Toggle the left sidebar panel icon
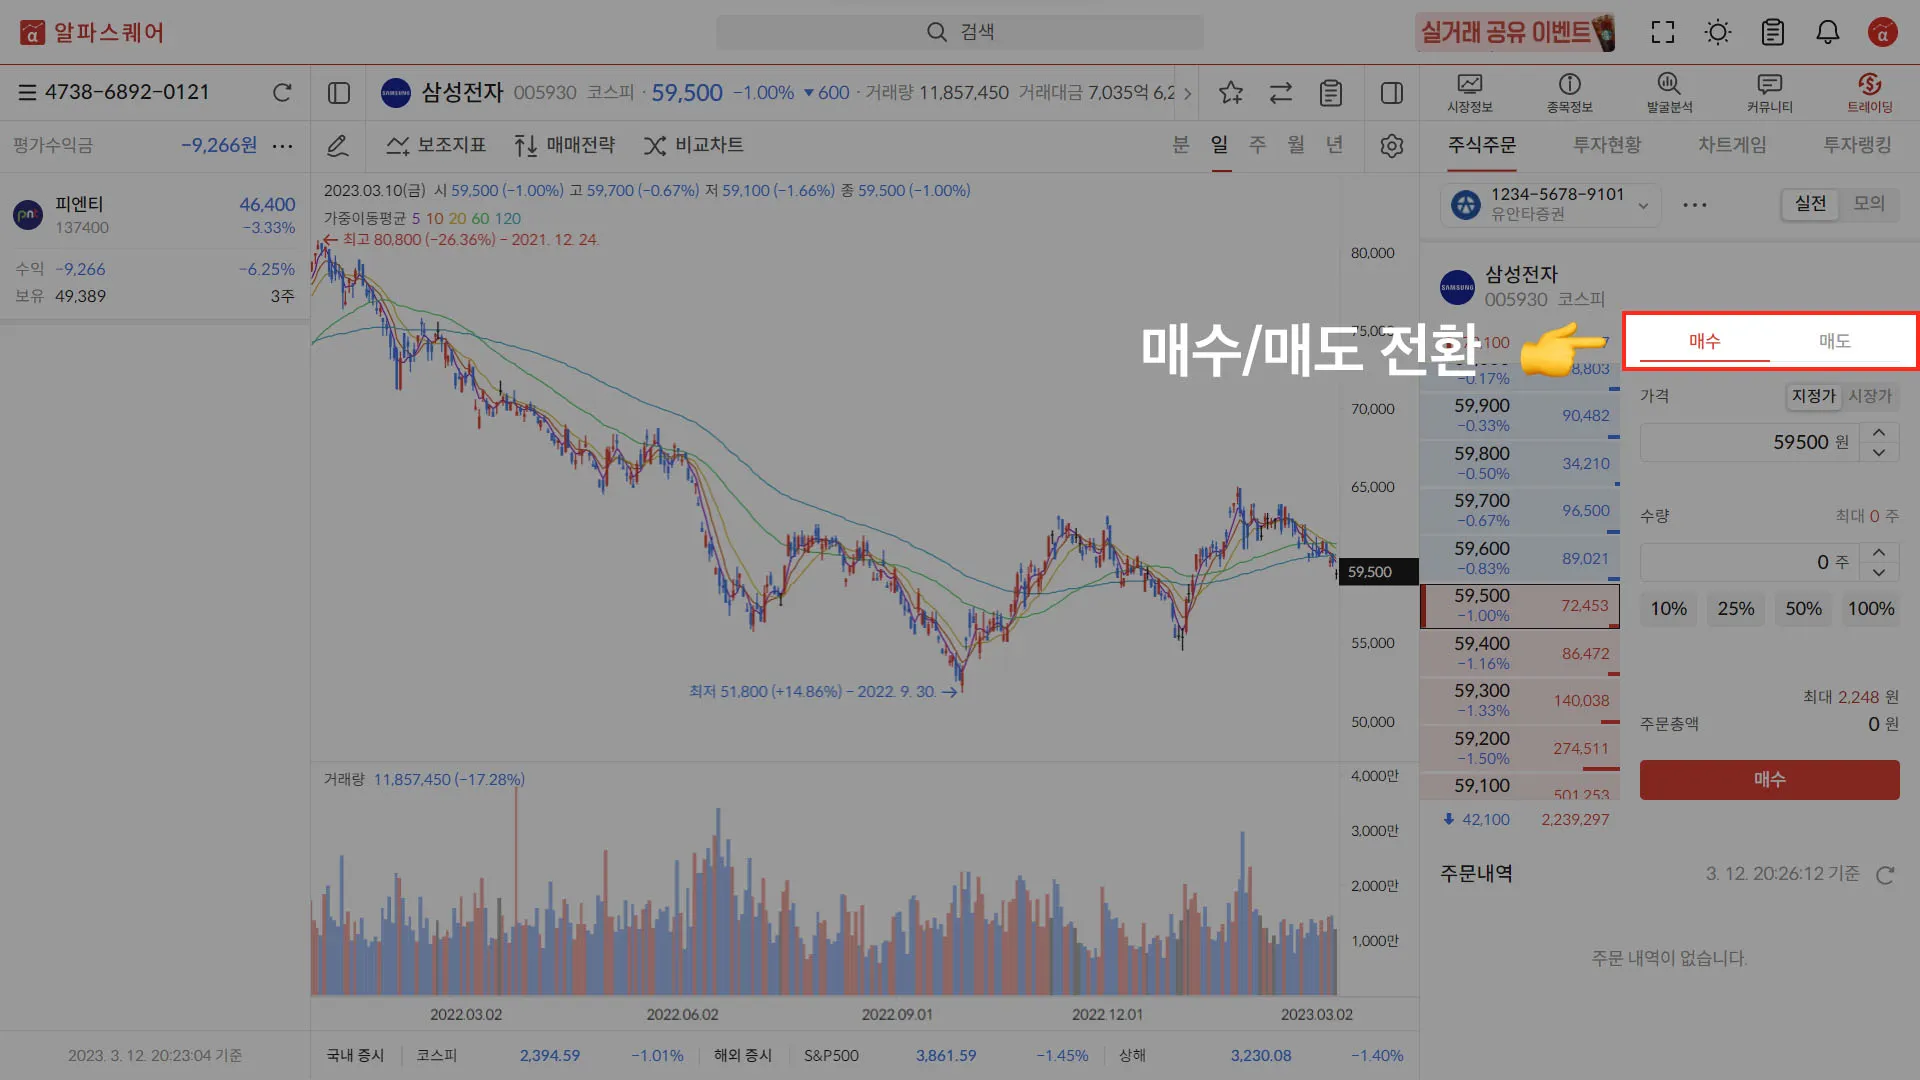 [x=339, y=93]
